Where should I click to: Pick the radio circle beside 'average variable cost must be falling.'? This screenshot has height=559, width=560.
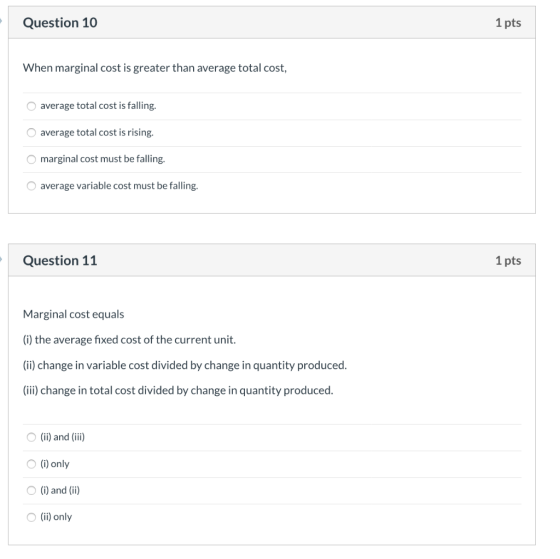(31, 186)
